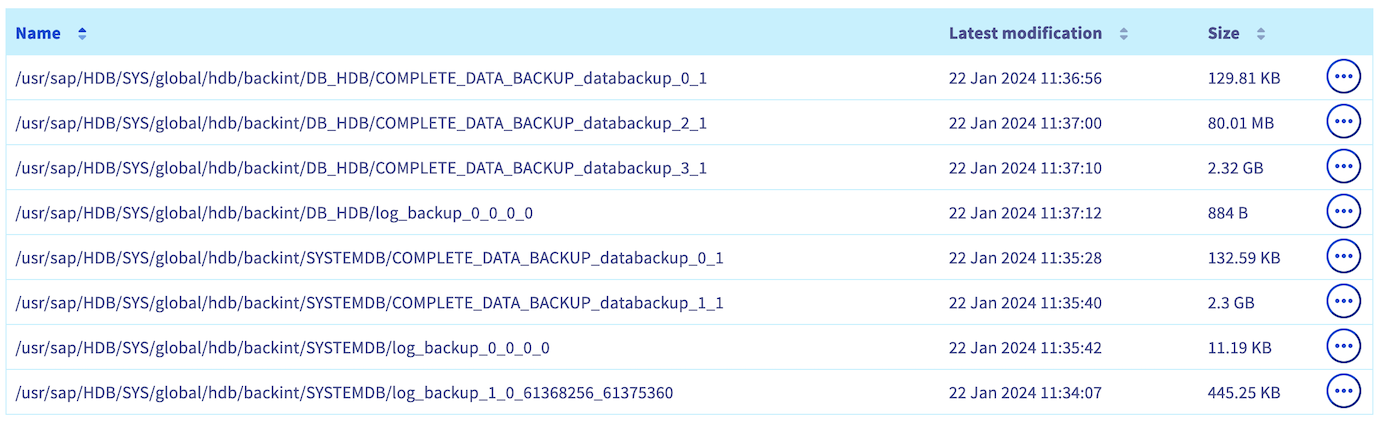Sort by Size column arrows

pos(1260,34)
